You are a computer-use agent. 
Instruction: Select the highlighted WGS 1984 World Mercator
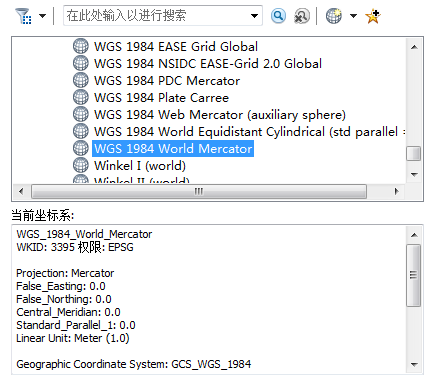(173, 149)
